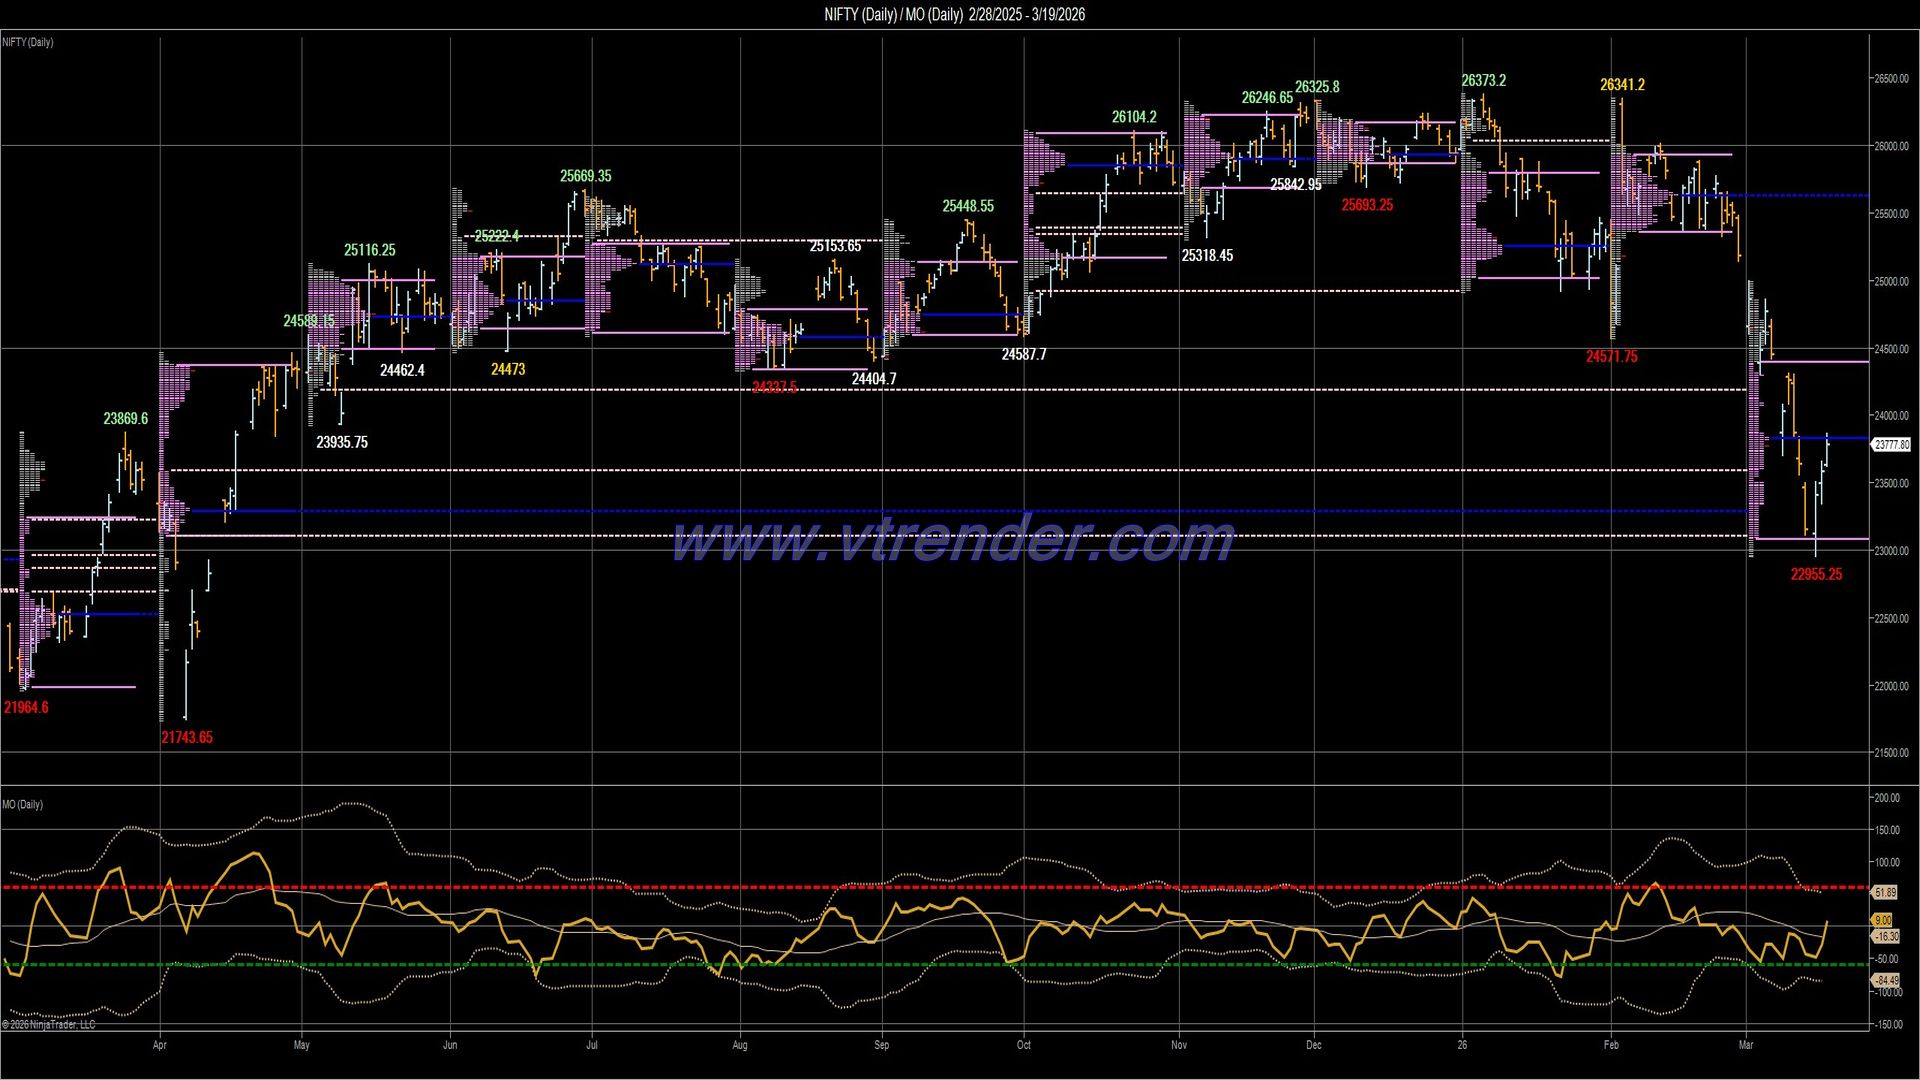Click the NIFTY (Daily) panel label
The image size is (1920, 1080).
[x=27, y=42]
